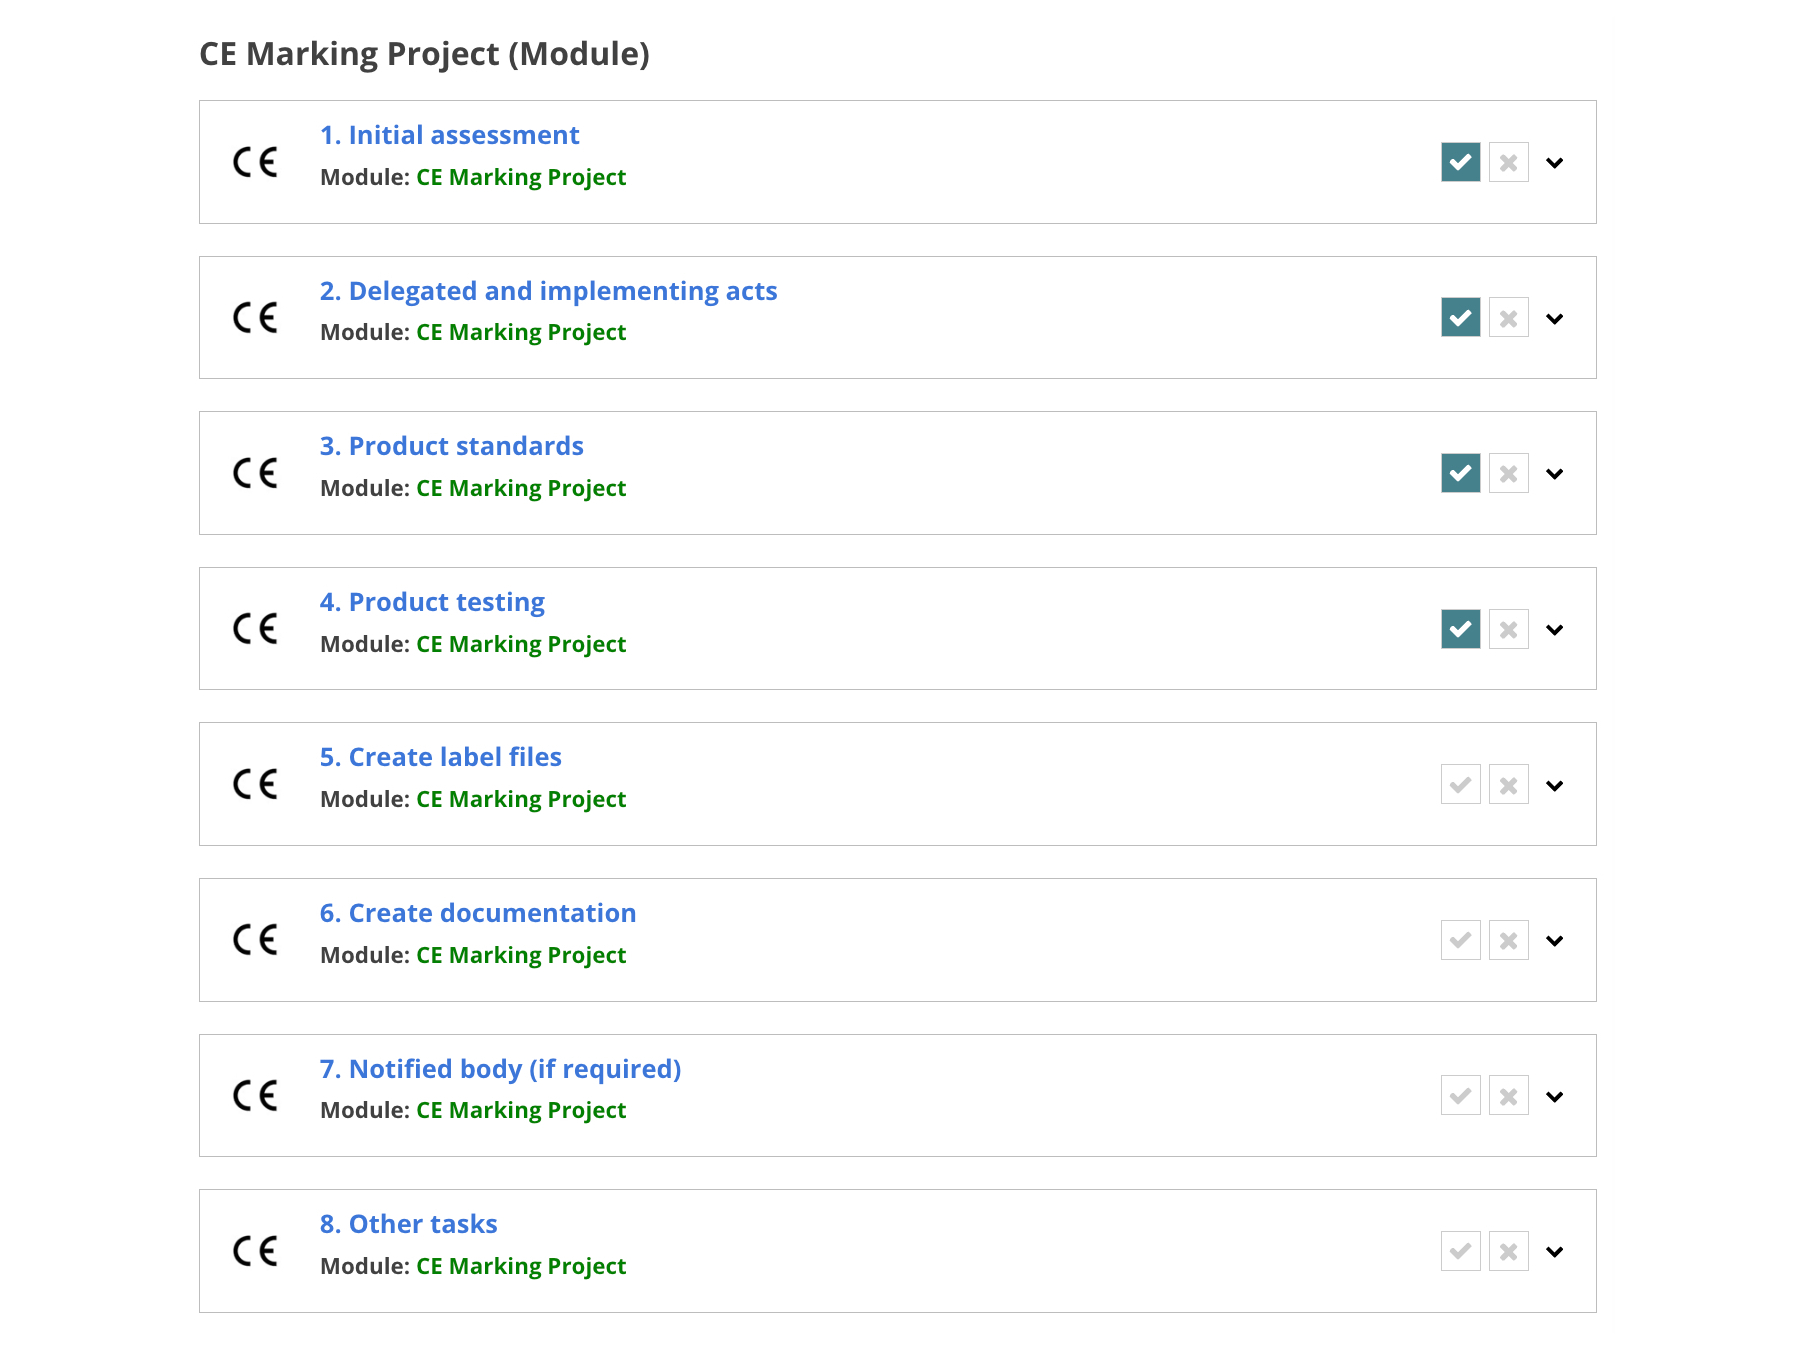Tick Create label files as completed
This screenshot has width=1795, height=1350.
click(x=1461, y=785)
